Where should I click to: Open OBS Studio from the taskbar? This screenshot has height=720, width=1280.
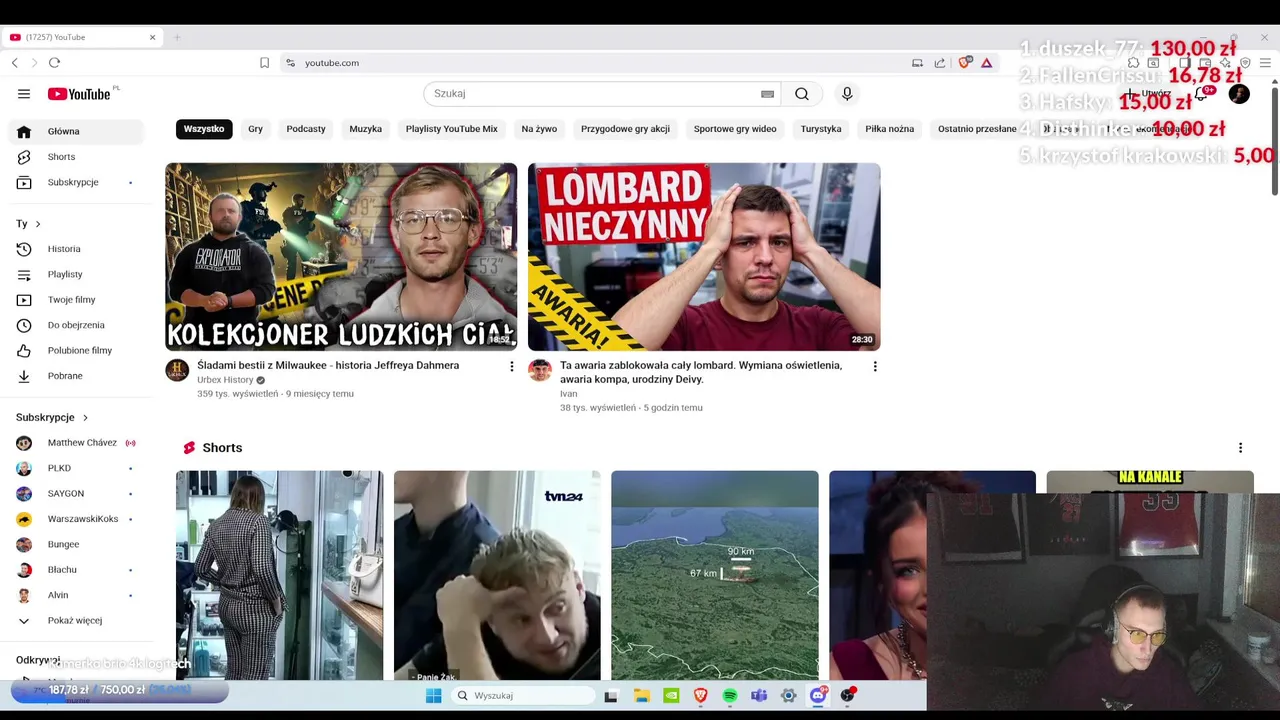tap(848, 695)
